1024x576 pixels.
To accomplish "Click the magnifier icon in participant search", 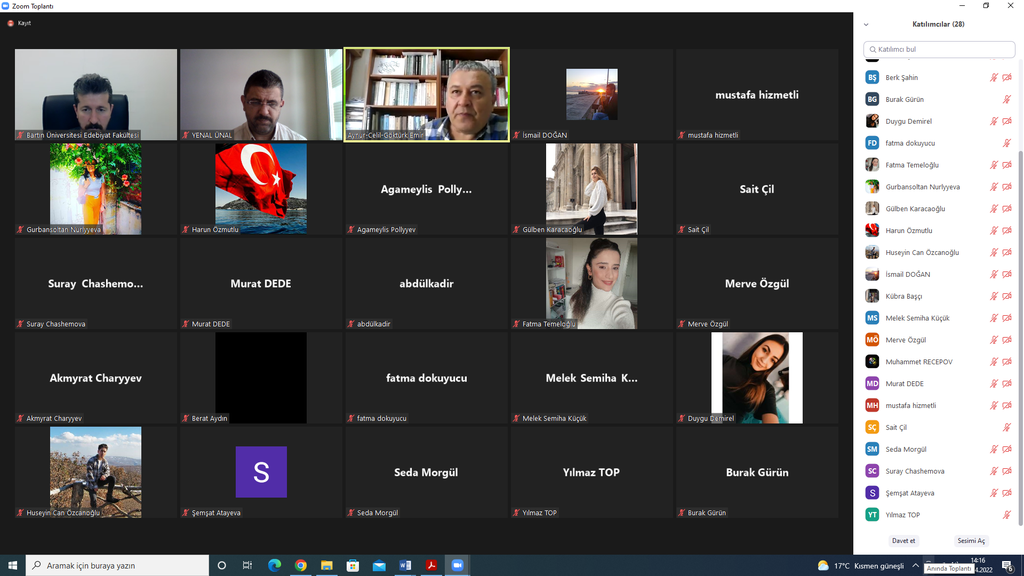I will point(872,49).
